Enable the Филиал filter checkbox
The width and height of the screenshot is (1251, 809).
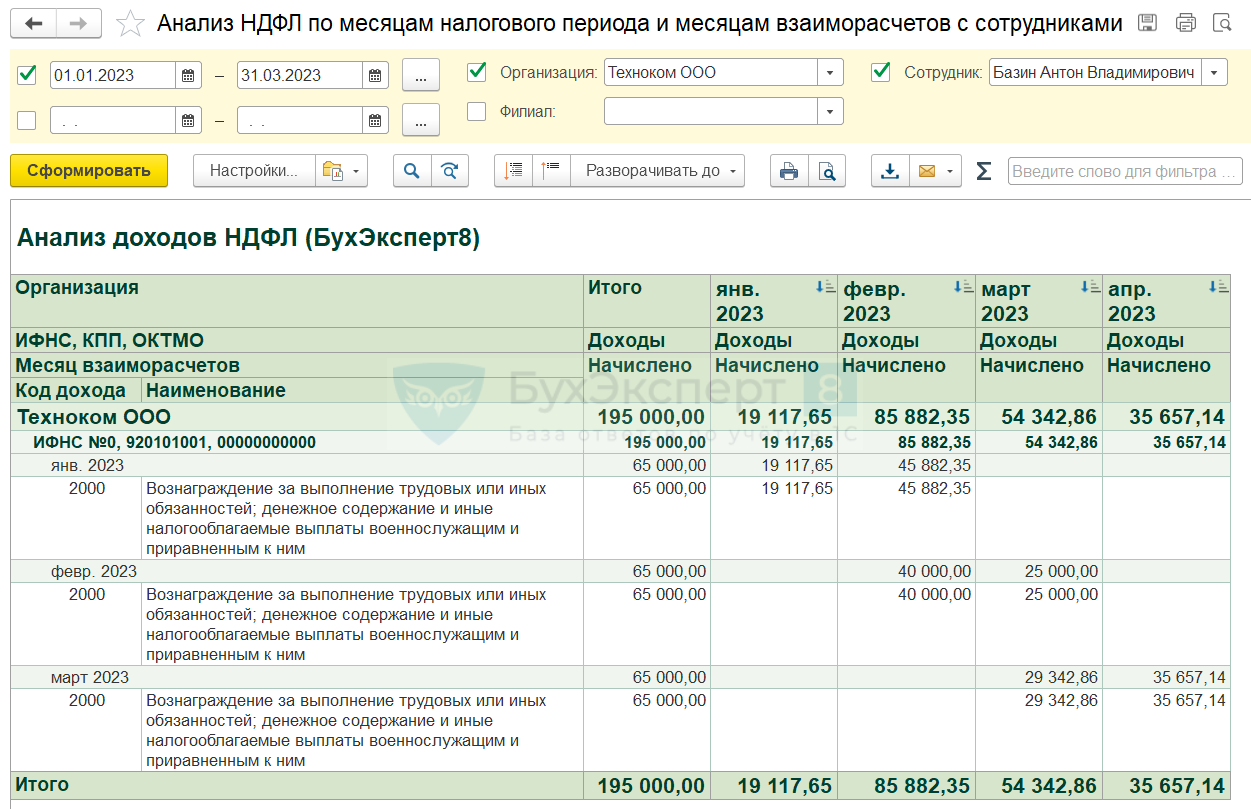tap(477, 111)
